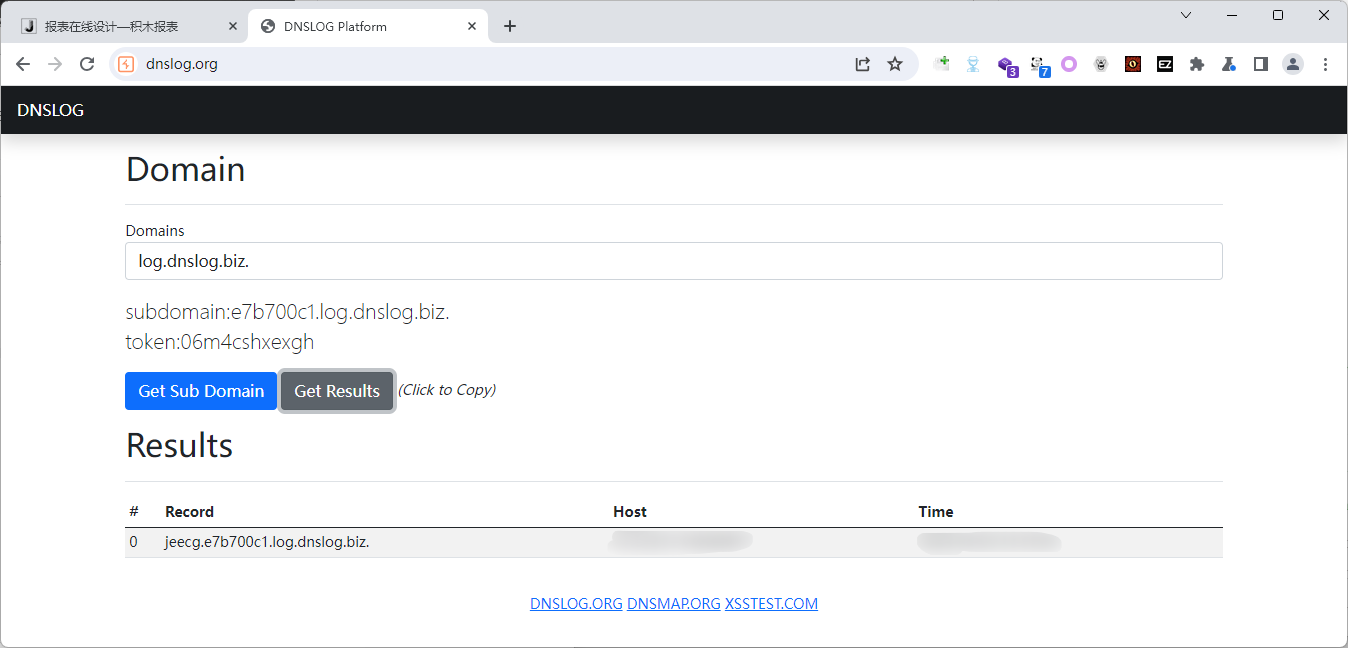Close the 报表在线设计 tab
The image size is (1348, 648).
(232, 26)
